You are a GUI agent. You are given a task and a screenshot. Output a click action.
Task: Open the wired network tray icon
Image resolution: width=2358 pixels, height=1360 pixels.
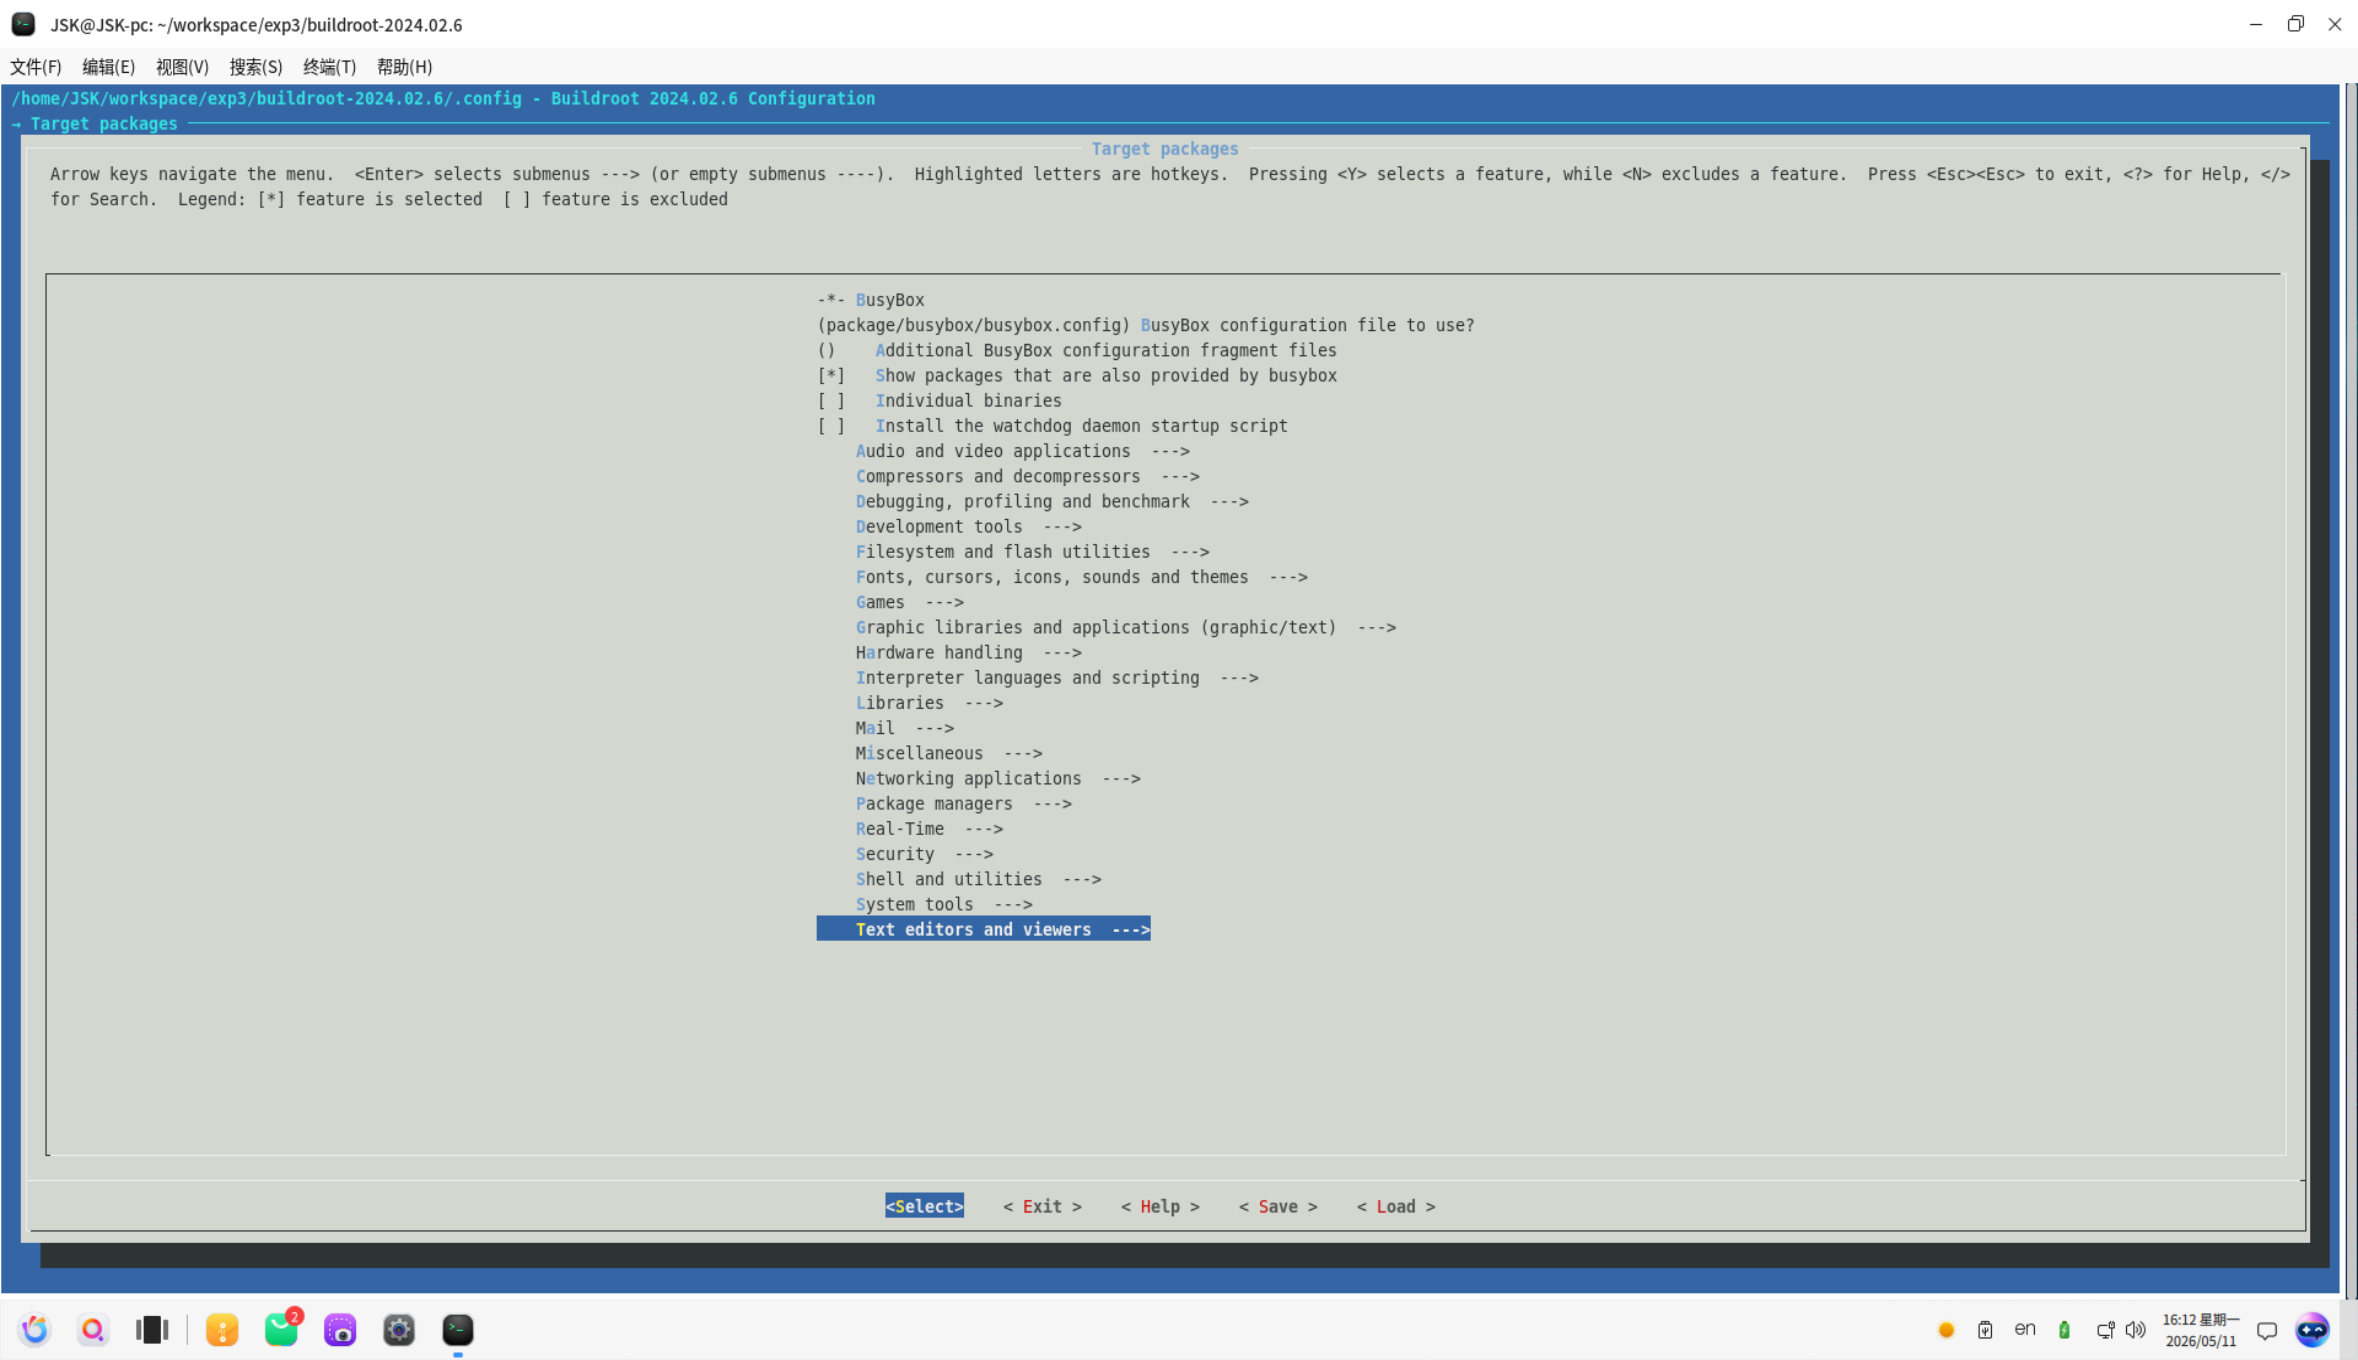[2105, 1330]
